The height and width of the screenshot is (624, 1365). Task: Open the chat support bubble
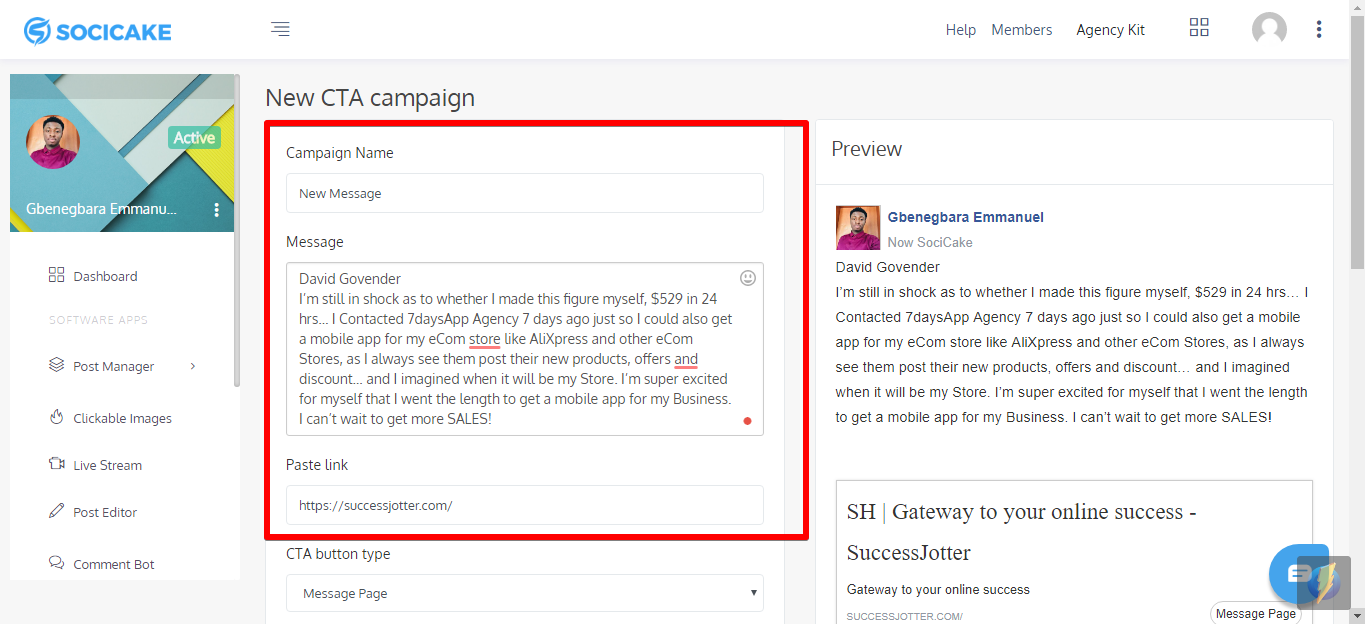(1298, 573)
